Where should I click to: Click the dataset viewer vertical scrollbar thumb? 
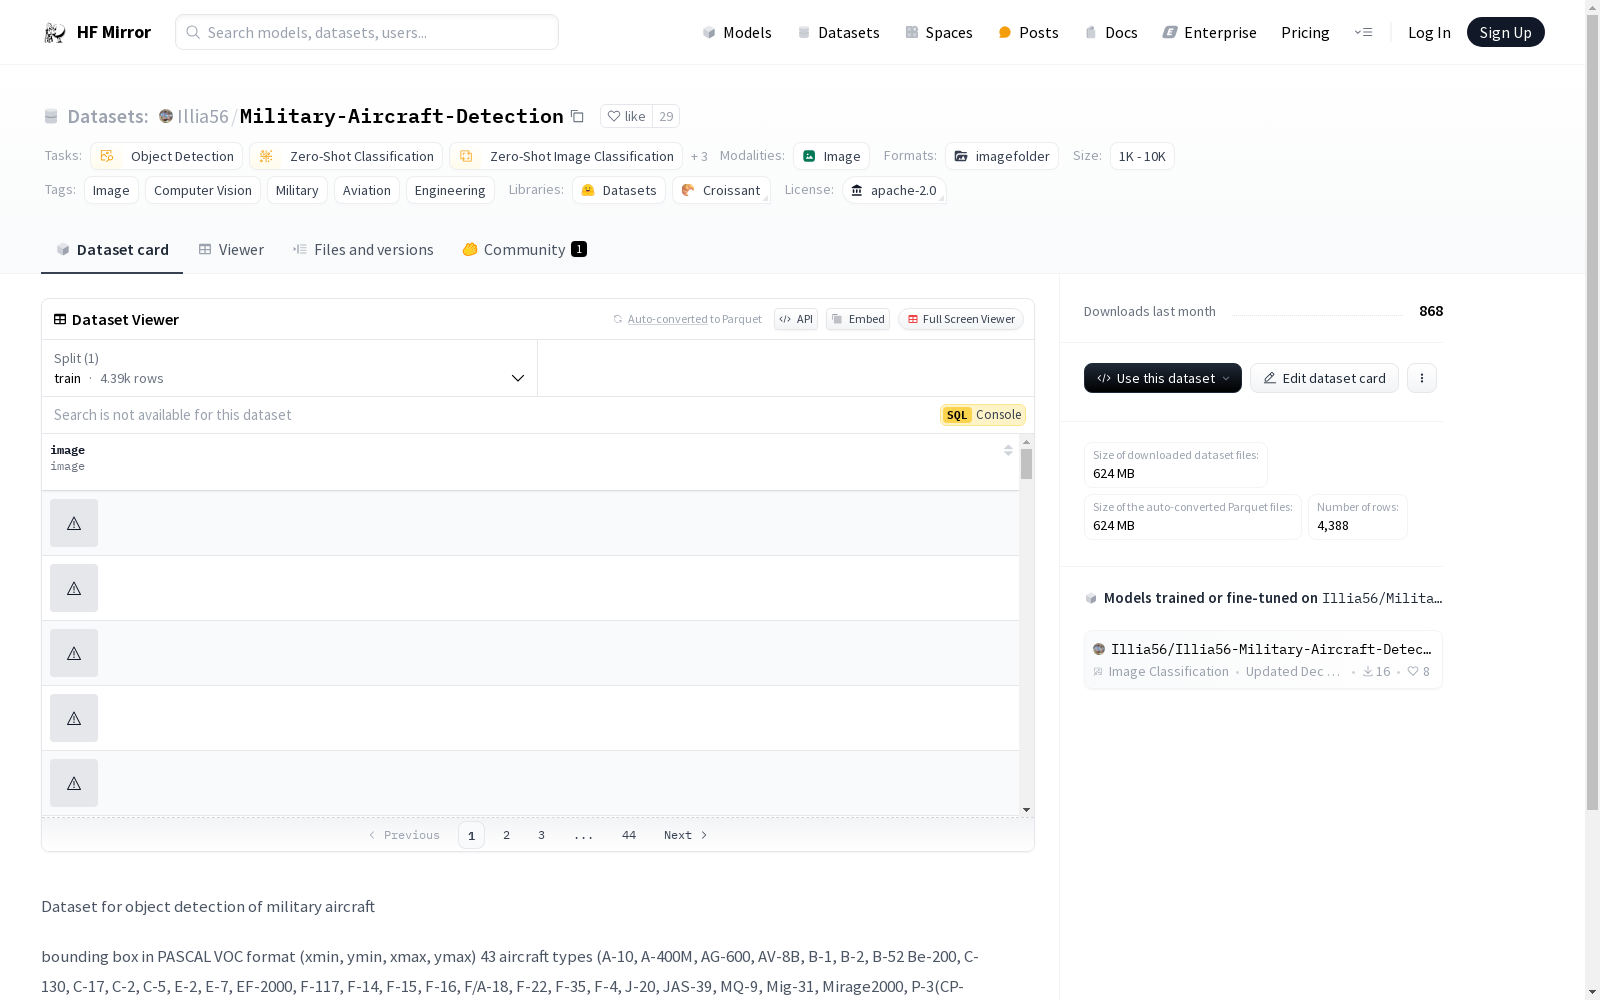[1026, 464]
